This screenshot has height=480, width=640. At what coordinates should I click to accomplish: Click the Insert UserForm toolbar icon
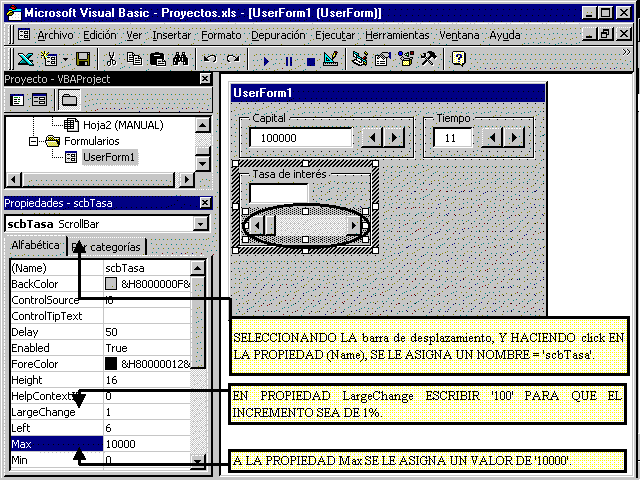[x=49, y=60]
